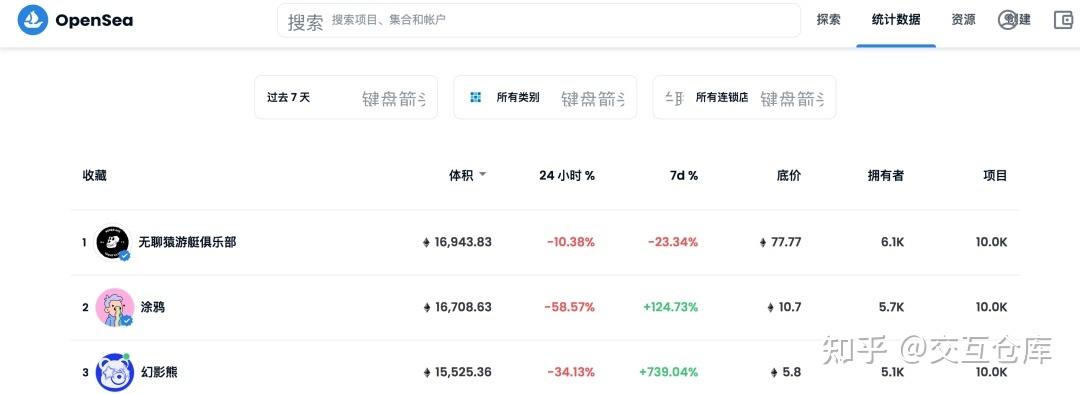Sort by the 底价 column header

tap(789, 176)
